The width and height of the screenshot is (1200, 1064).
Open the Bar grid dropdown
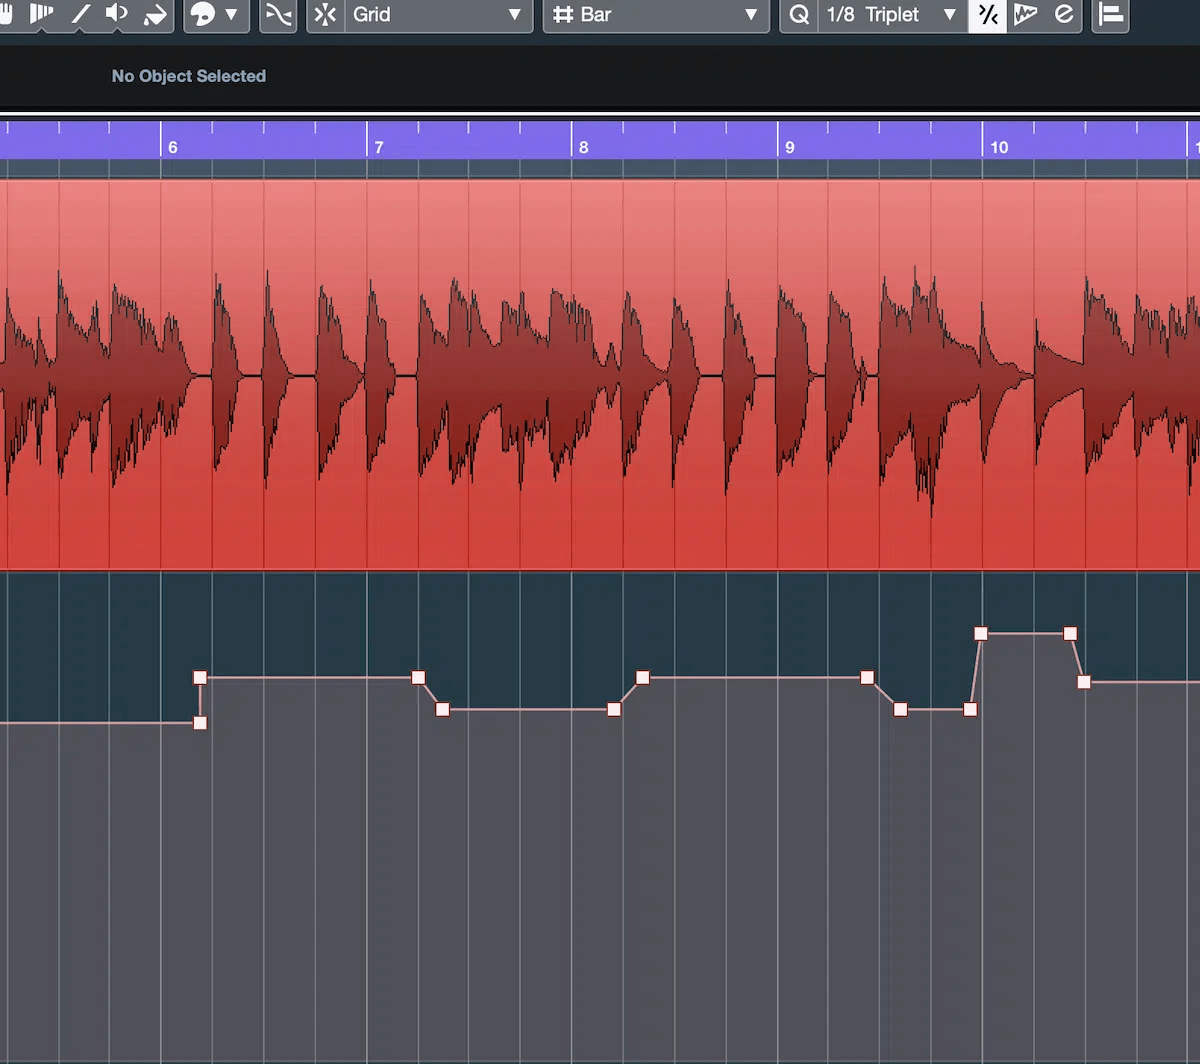point(656,16)
